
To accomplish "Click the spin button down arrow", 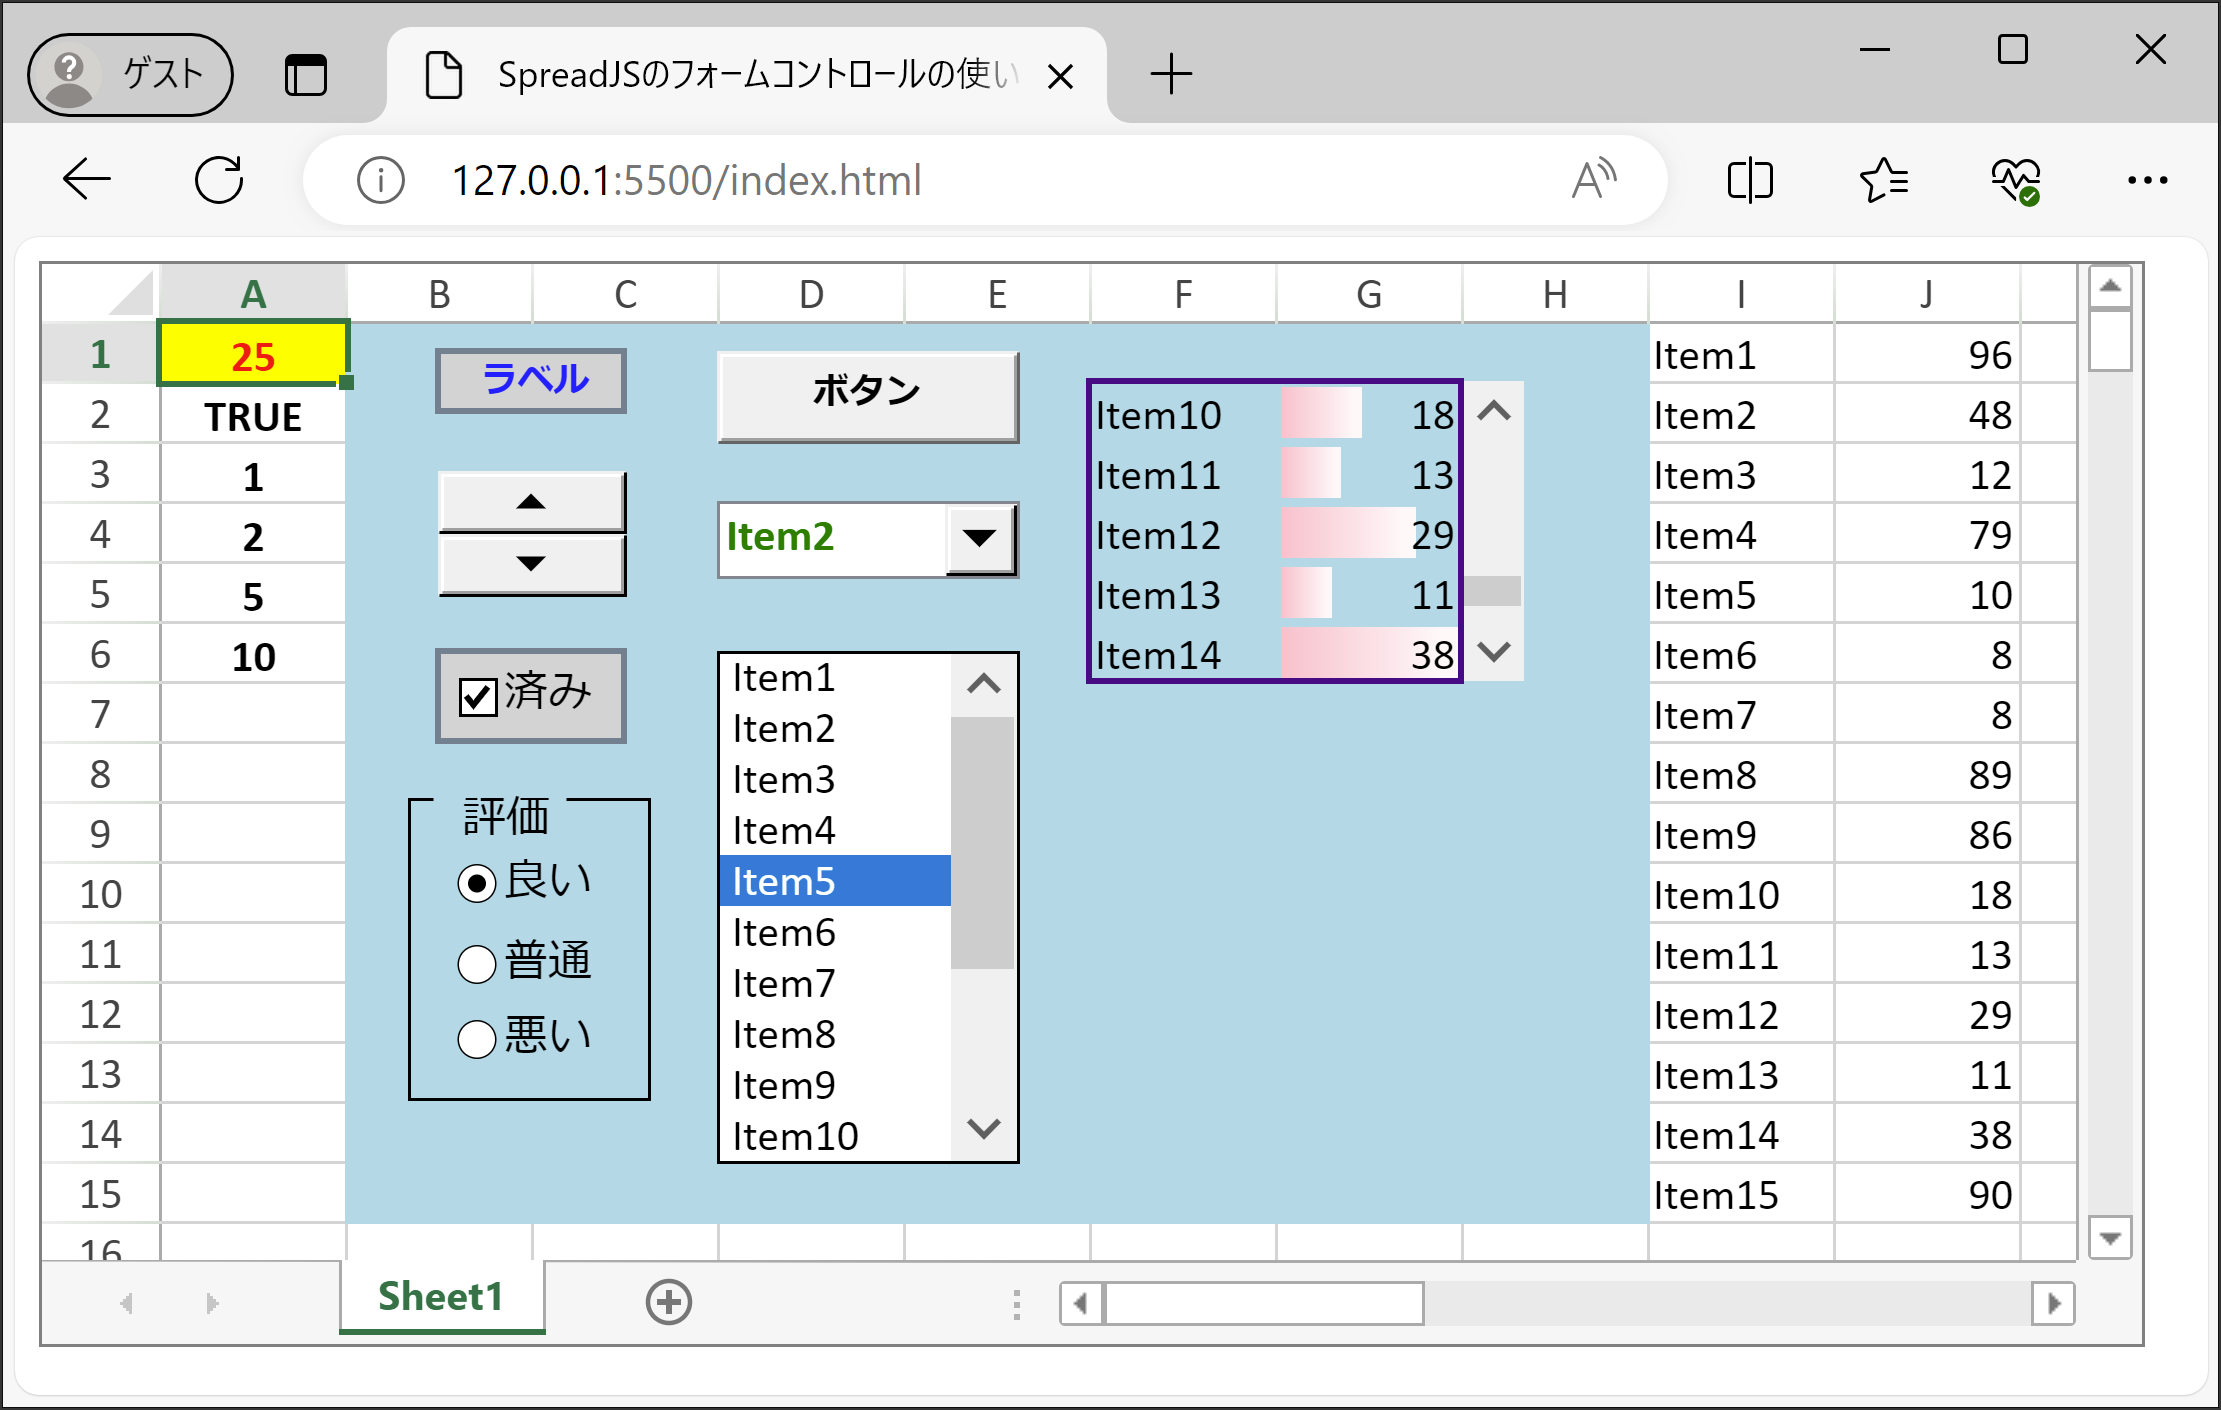I will (x=532, y=564).
